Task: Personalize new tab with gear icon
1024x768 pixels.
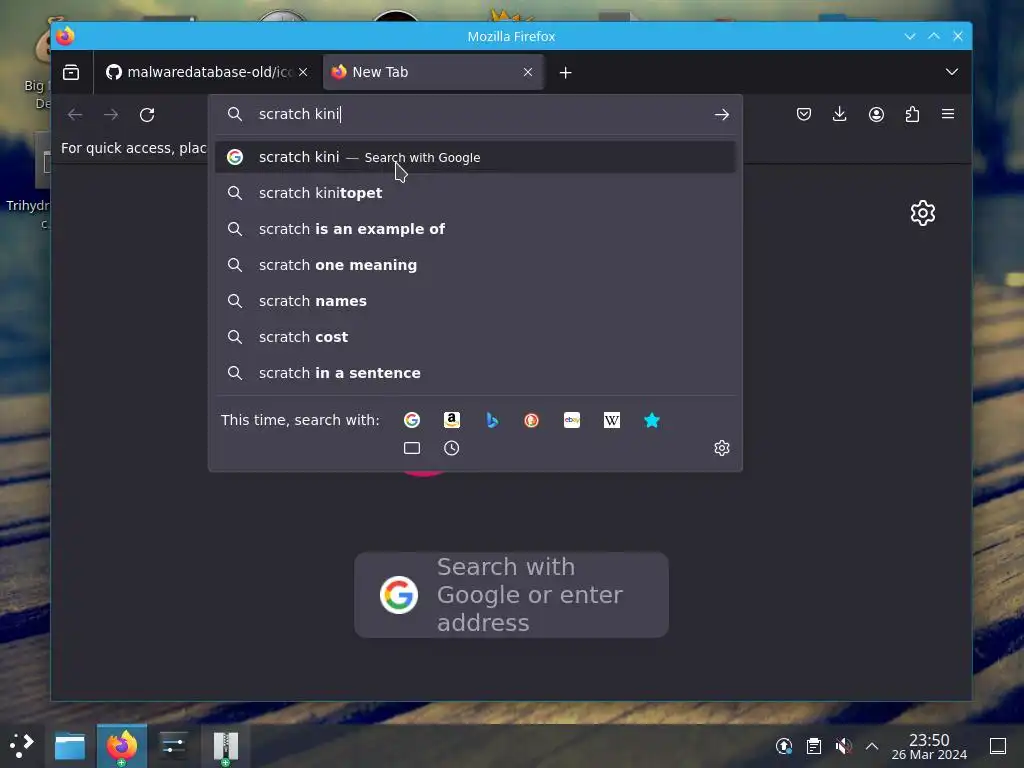Action: [923, 213]
